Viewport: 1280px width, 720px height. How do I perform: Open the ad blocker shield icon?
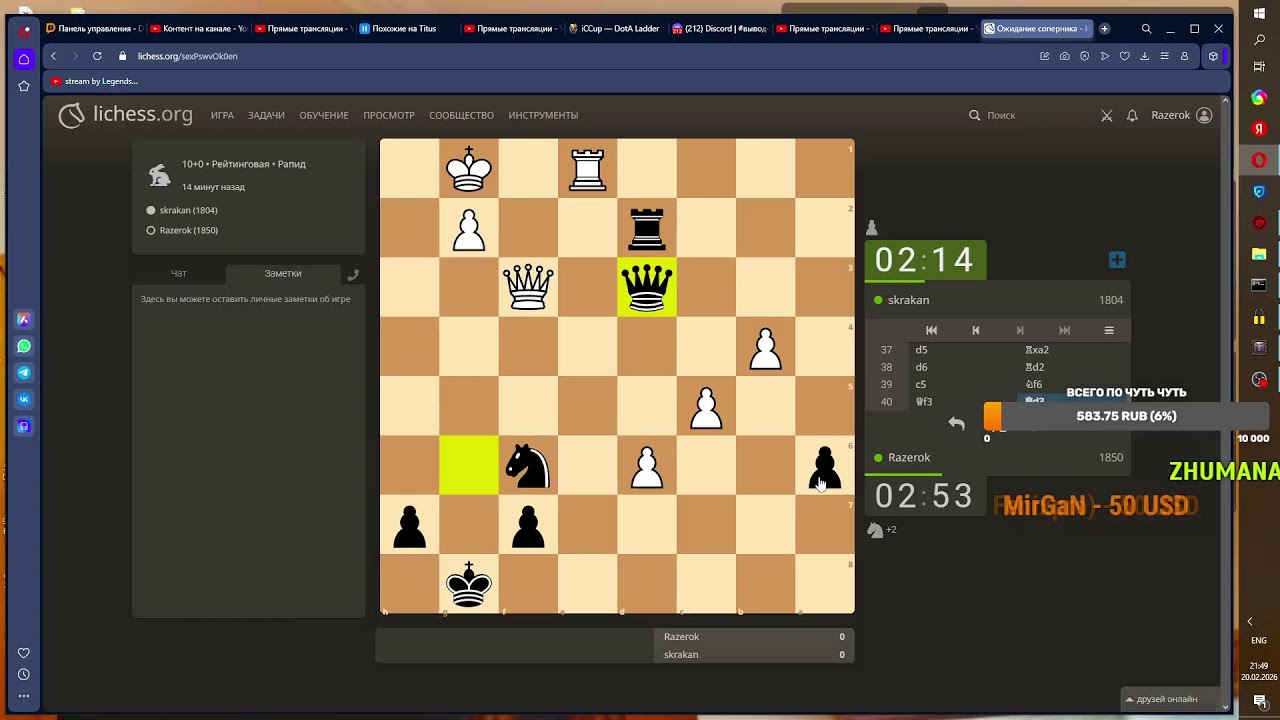click(1085, 56)
